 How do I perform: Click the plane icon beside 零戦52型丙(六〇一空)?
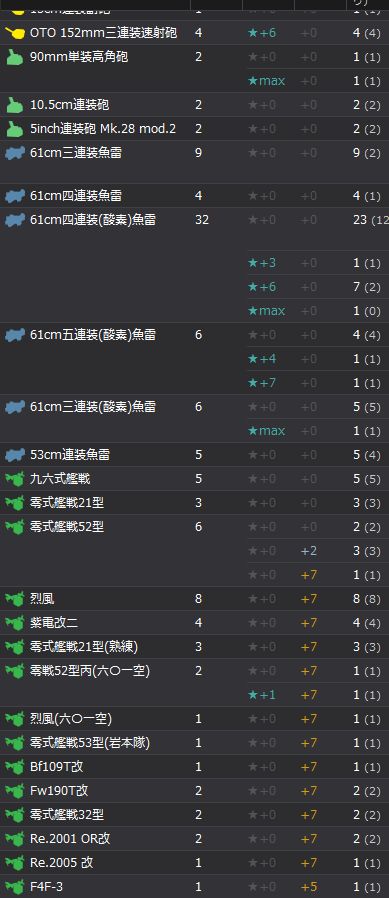pyautogui.click(x=15, y=671)
